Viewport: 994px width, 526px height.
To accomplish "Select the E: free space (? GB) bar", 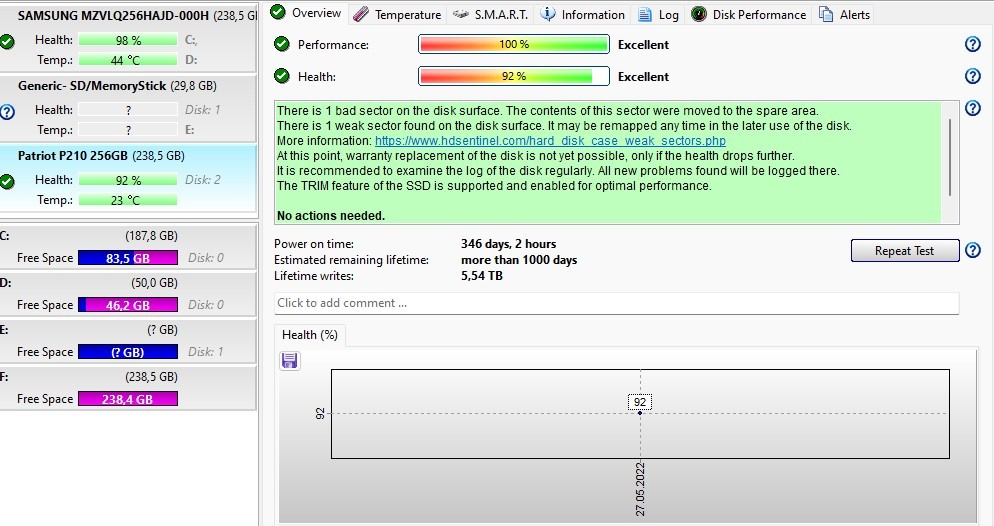I will coord(128,352).
